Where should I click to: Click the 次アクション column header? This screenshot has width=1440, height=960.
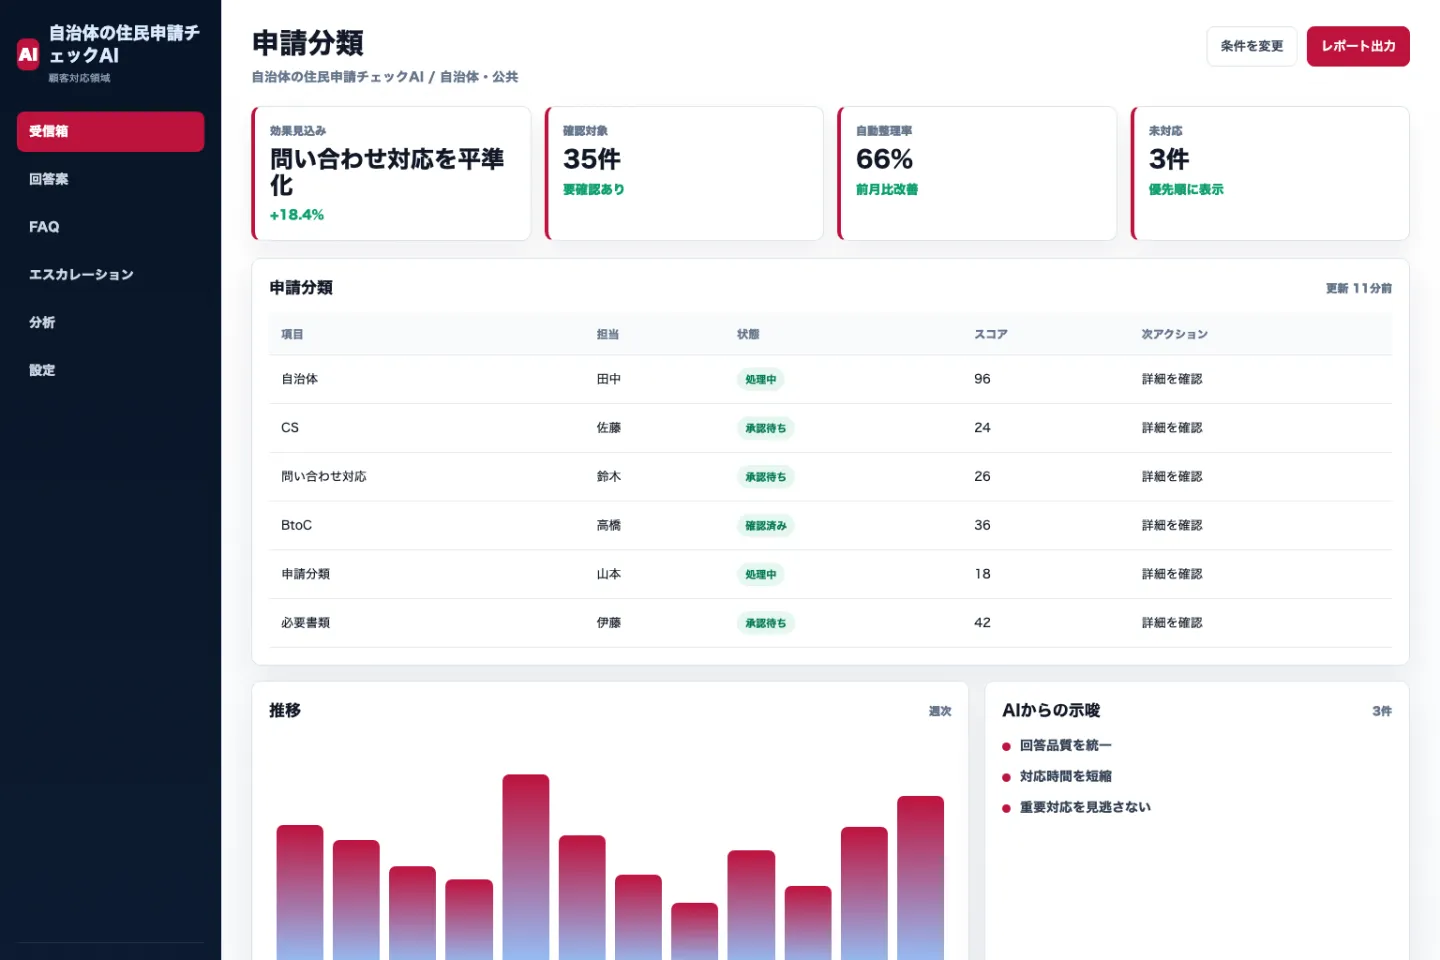(1175, 334)
